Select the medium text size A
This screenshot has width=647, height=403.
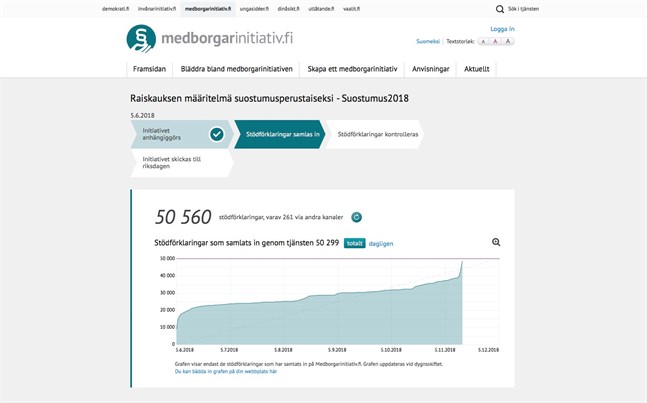(496, 41)
